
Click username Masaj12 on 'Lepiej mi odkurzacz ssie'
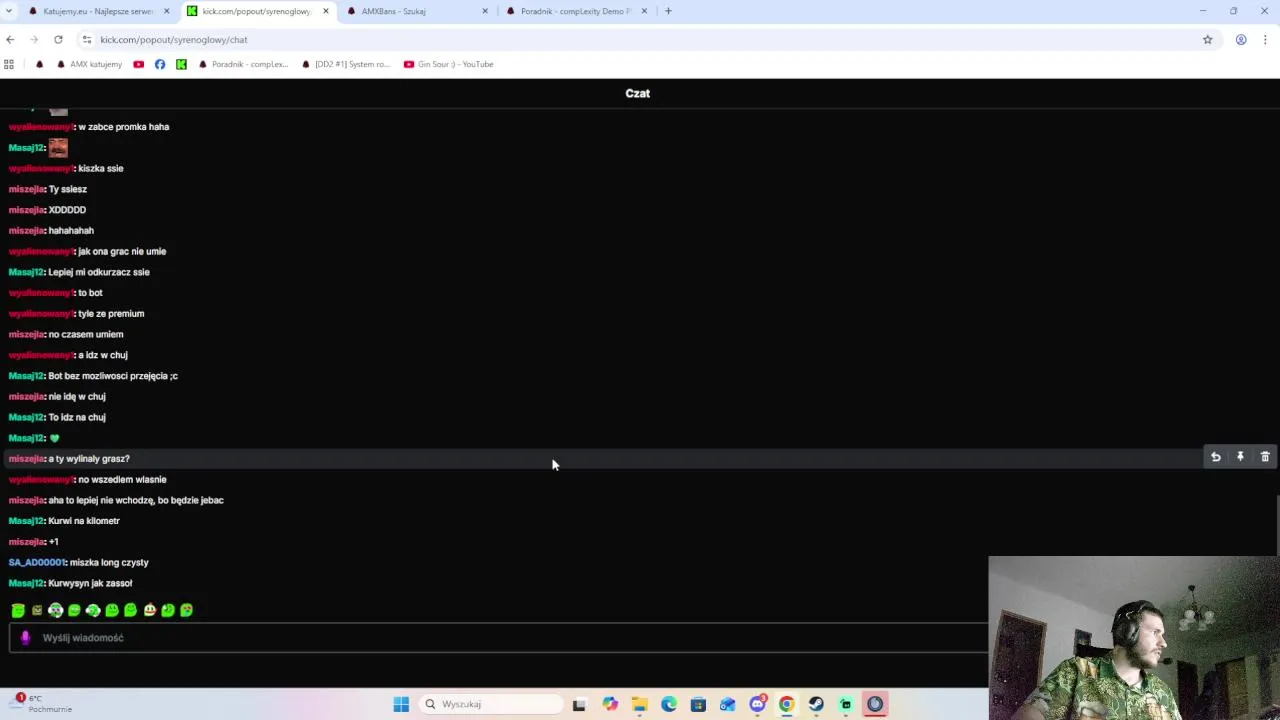point(26,272)
